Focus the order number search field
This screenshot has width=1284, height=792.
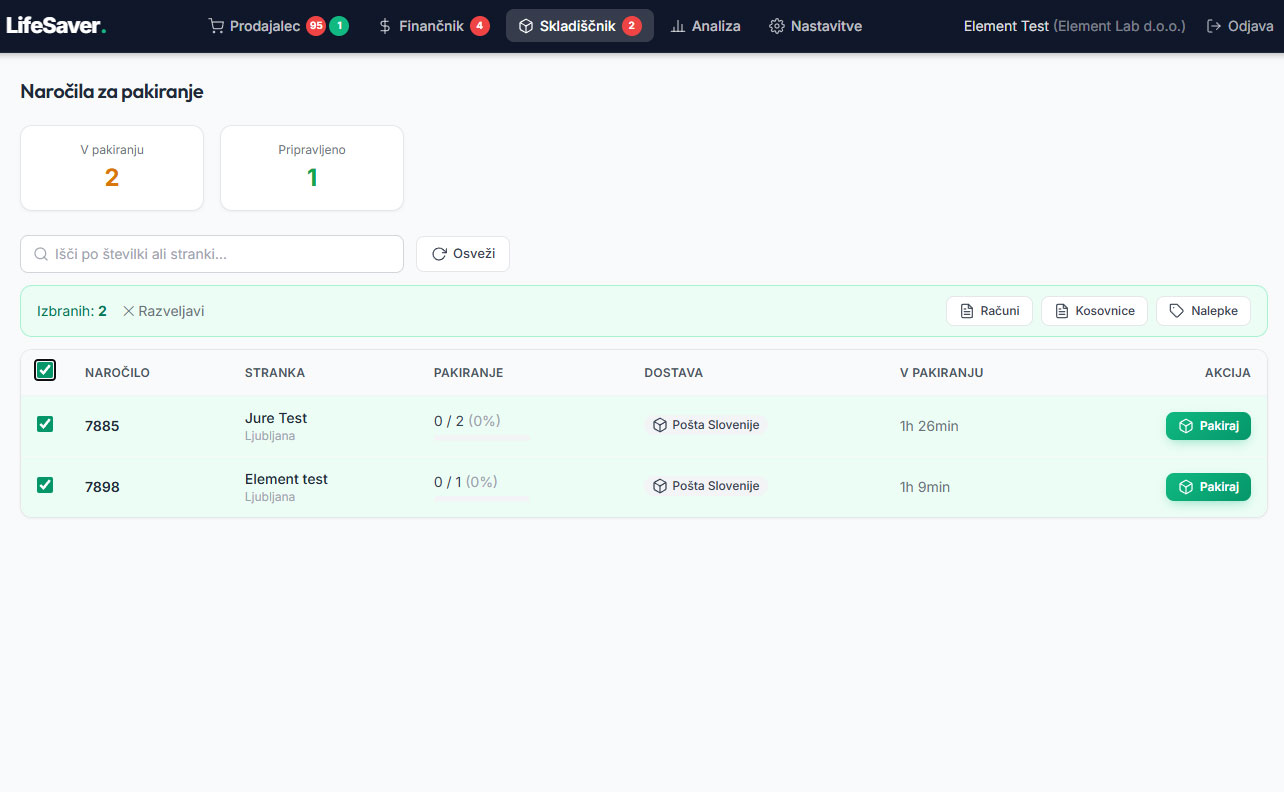pyautogui.click(x=212, y=254)
